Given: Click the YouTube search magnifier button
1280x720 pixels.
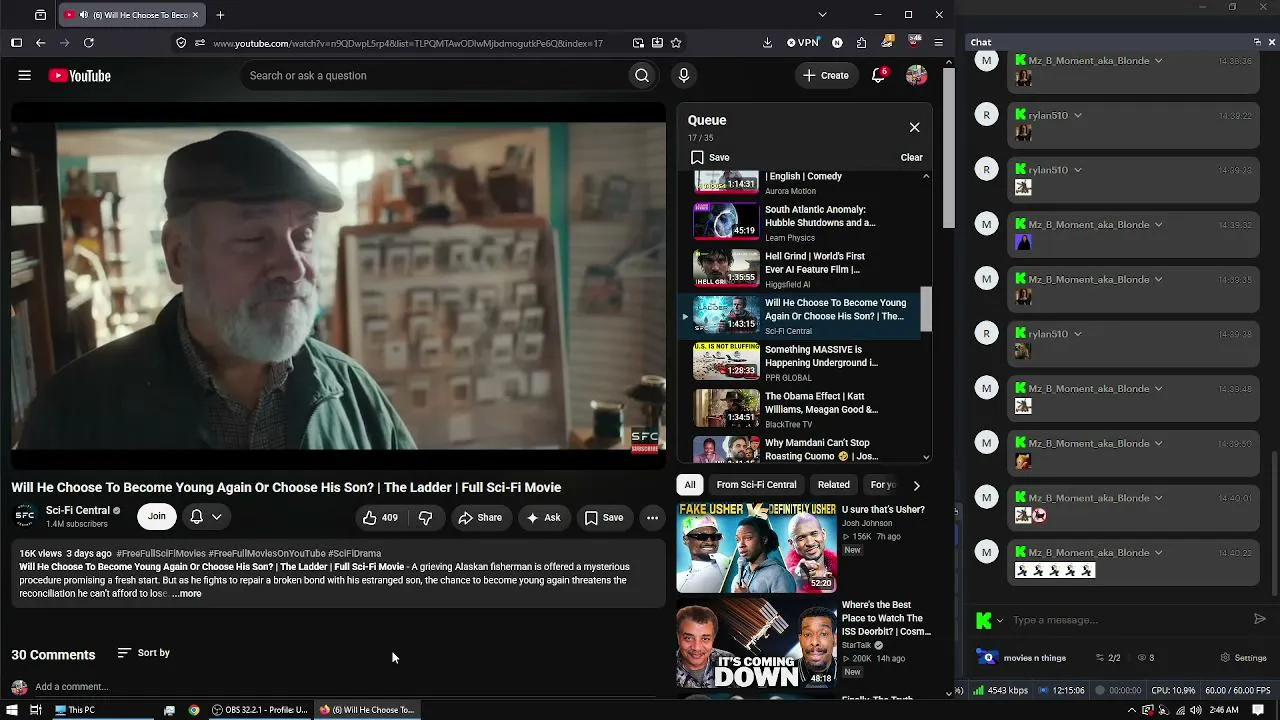Looking at the screenshot, I should click(x=642, y=75).
